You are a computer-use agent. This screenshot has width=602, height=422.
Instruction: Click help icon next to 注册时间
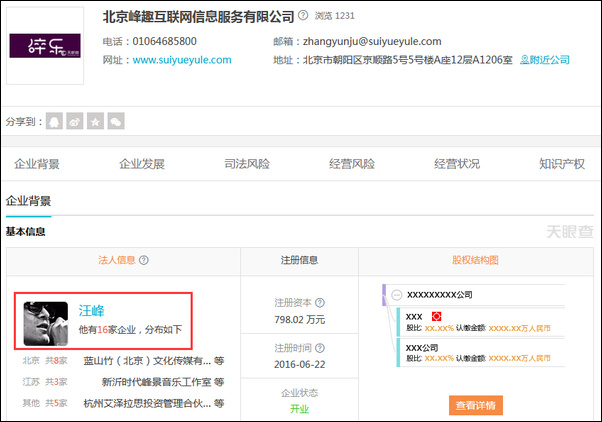(x=320, y=348)
